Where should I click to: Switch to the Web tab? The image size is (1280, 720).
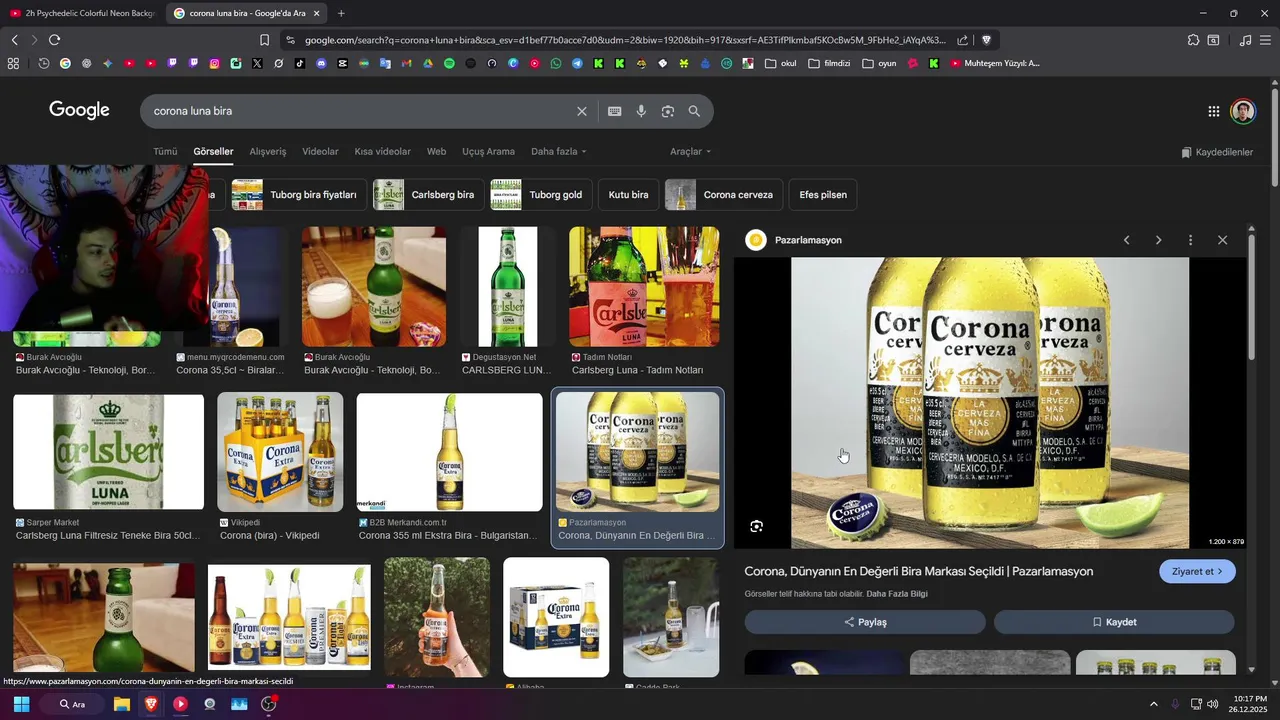click(436, 151)
